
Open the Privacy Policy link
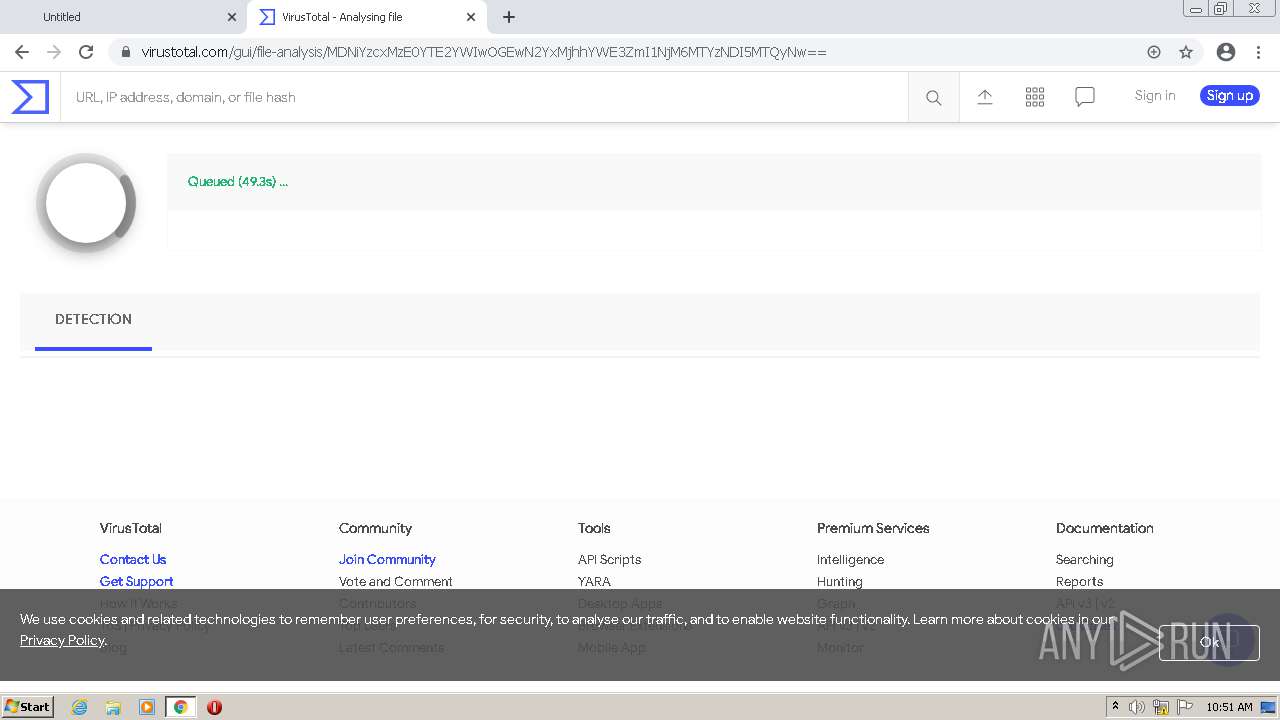[x=62, y=640]
